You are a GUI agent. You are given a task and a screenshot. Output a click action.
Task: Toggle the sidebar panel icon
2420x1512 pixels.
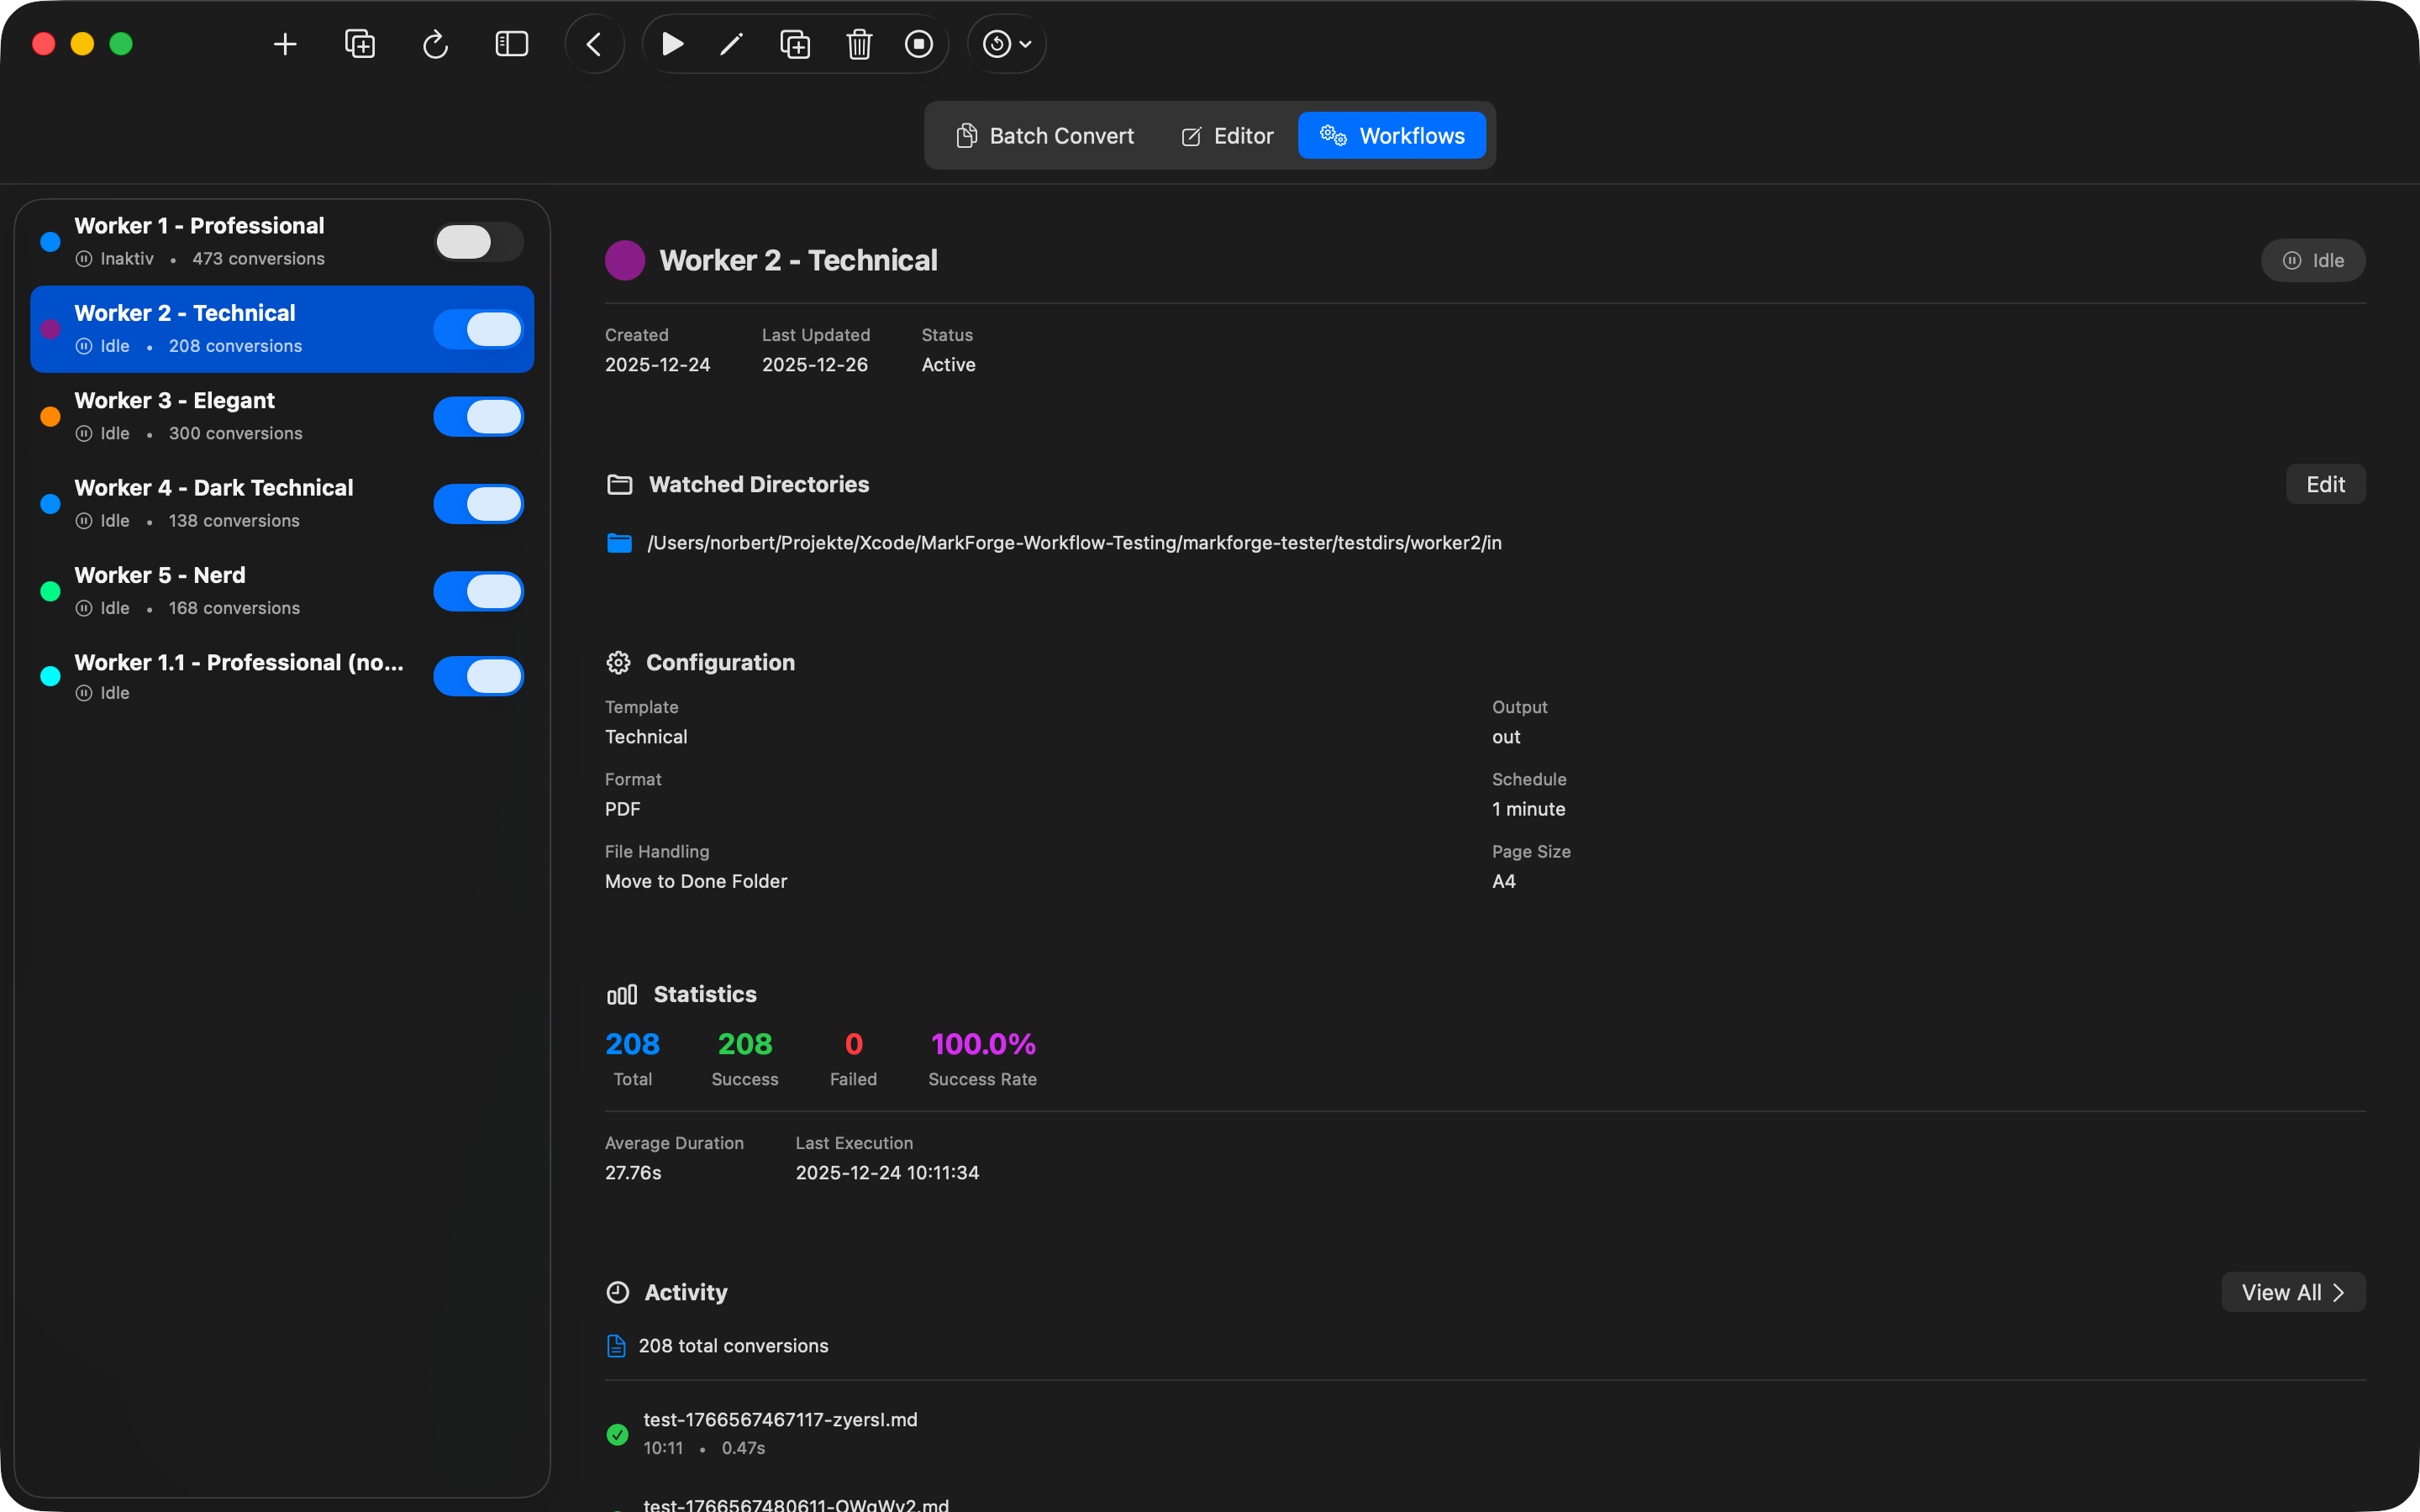[x=512, y=44]
